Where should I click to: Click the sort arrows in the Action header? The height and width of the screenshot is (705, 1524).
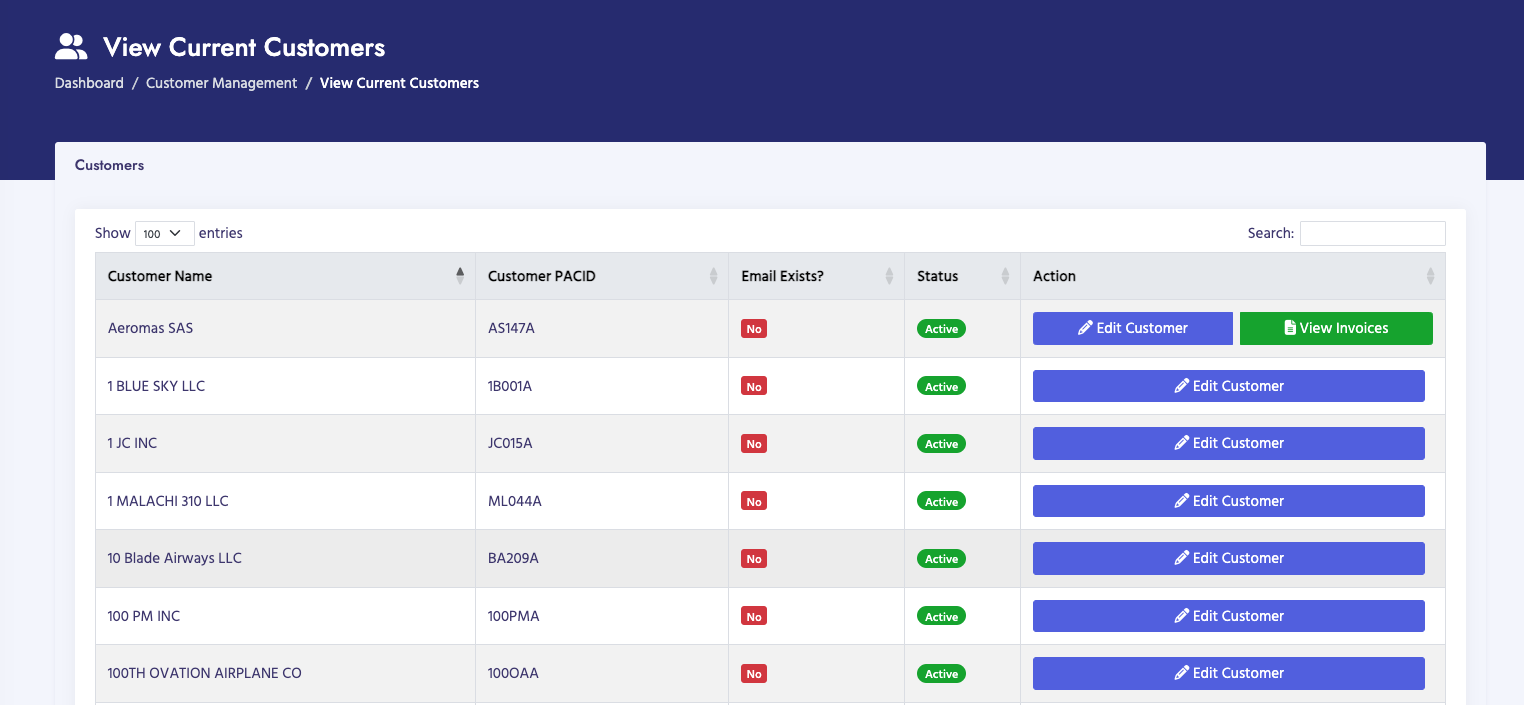pos(1430,276)
